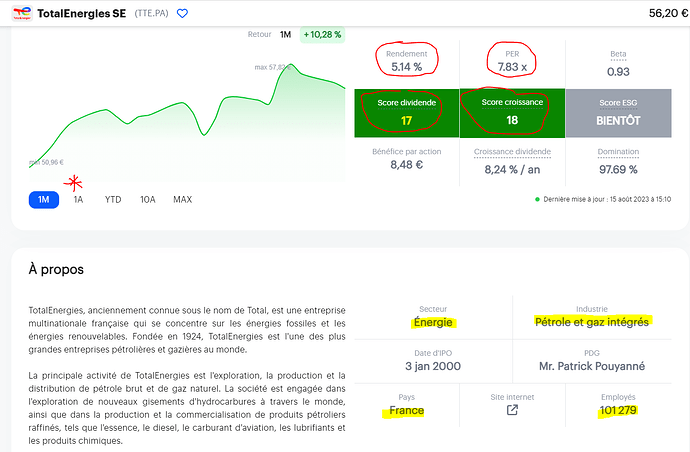
Task: Click the Énergie sector value
Action: [432, 322]
